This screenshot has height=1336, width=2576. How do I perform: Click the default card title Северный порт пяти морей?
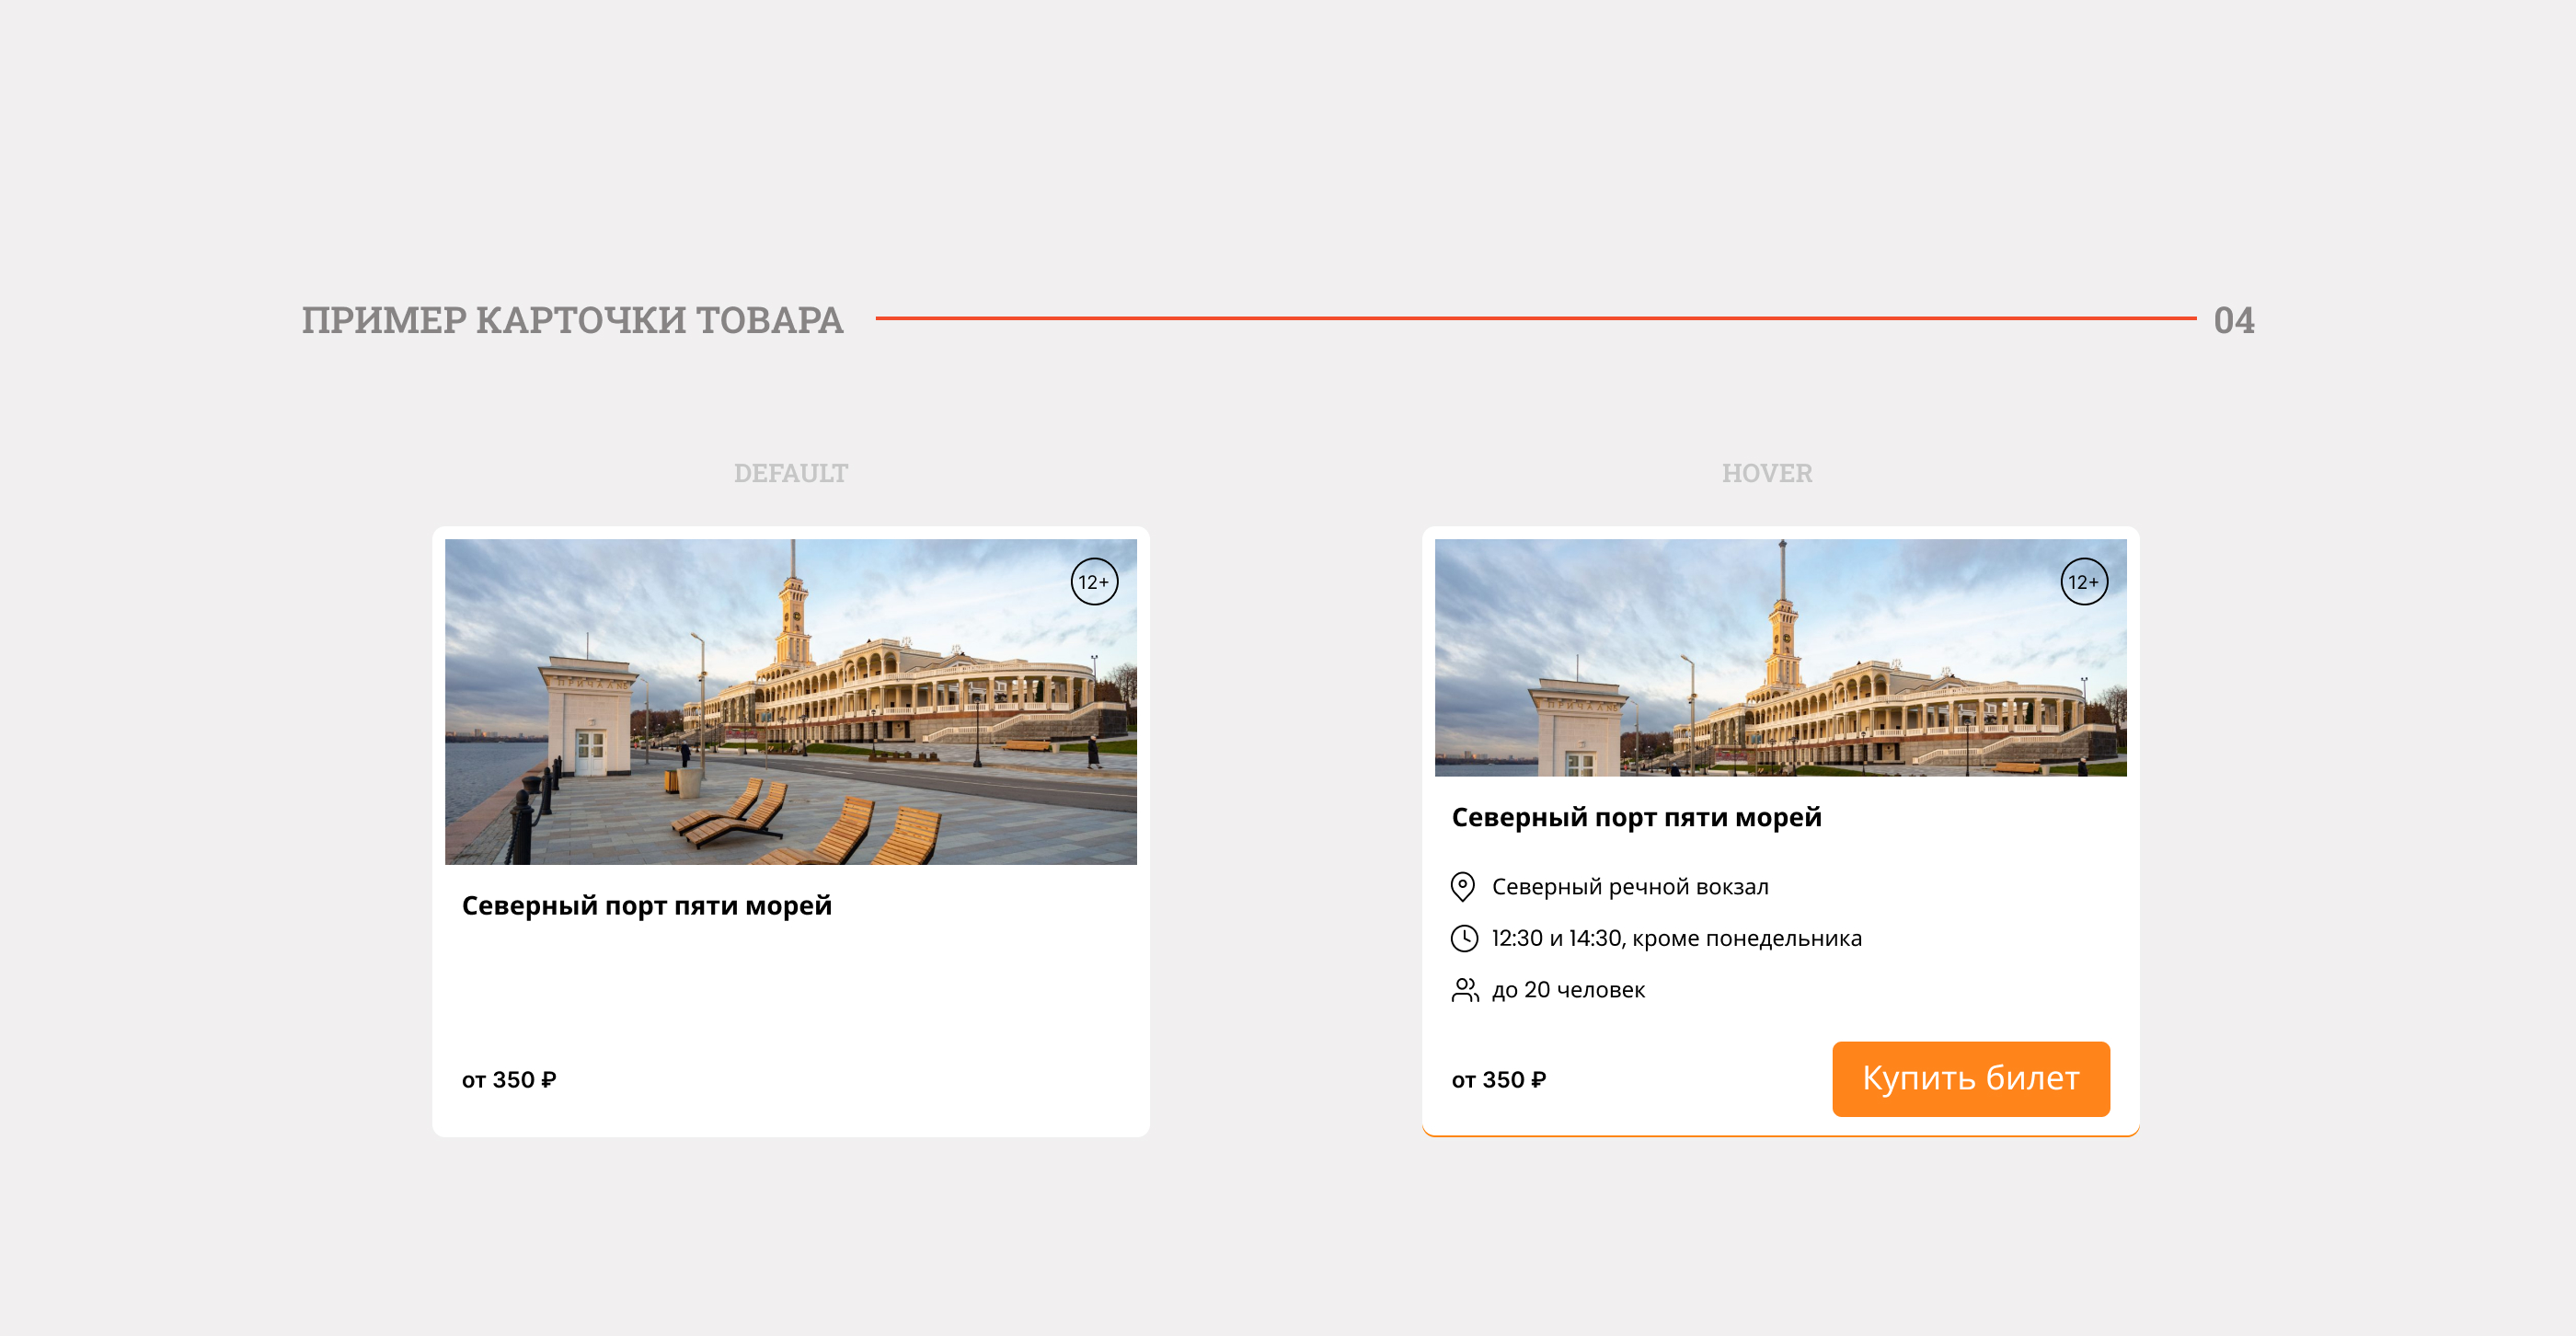click(x=646, y=906)
